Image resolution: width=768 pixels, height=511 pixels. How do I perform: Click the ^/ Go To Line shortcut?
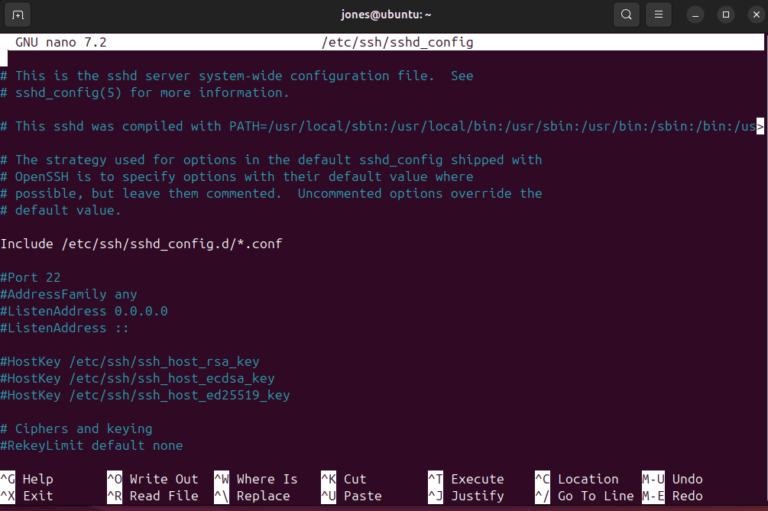584,496
